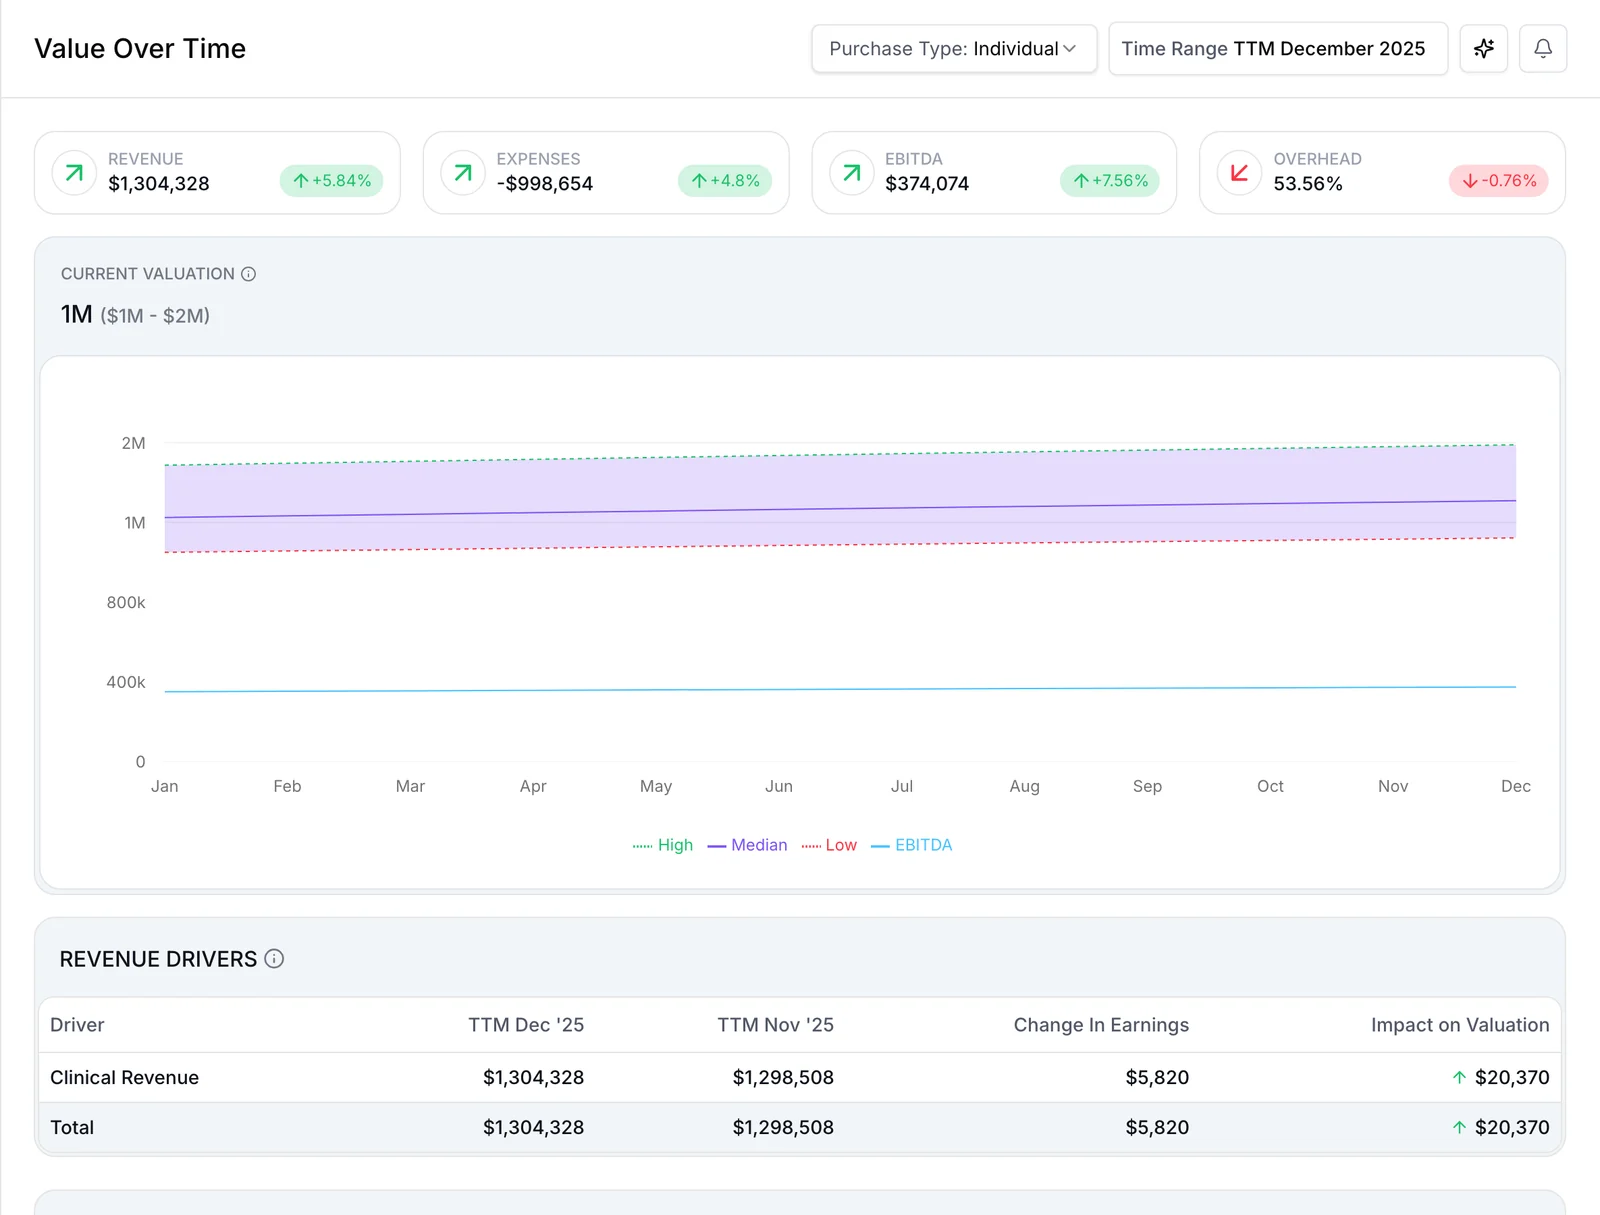Screen dimensions: 1600x1215
Task: Select the Total row label
Action: (72, 1128)
